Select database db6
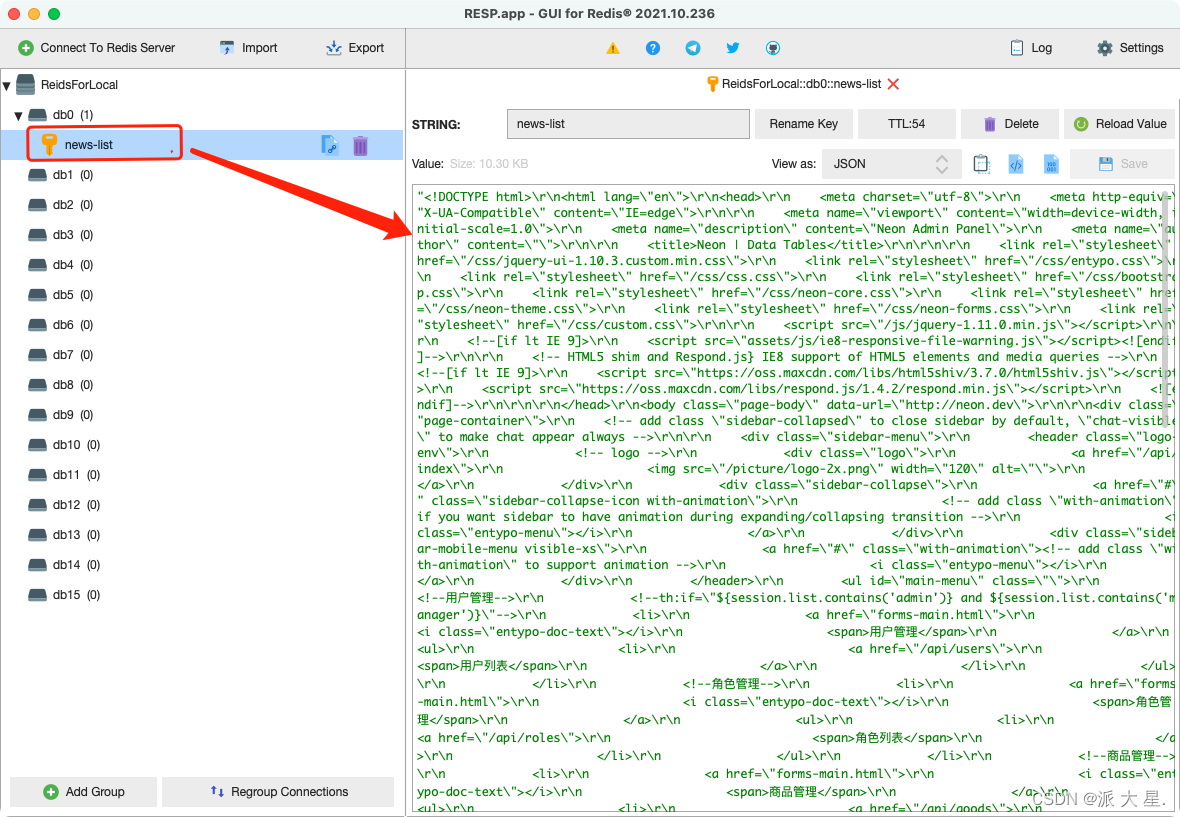The image size is (1180, 817). [x=72, y=325]
